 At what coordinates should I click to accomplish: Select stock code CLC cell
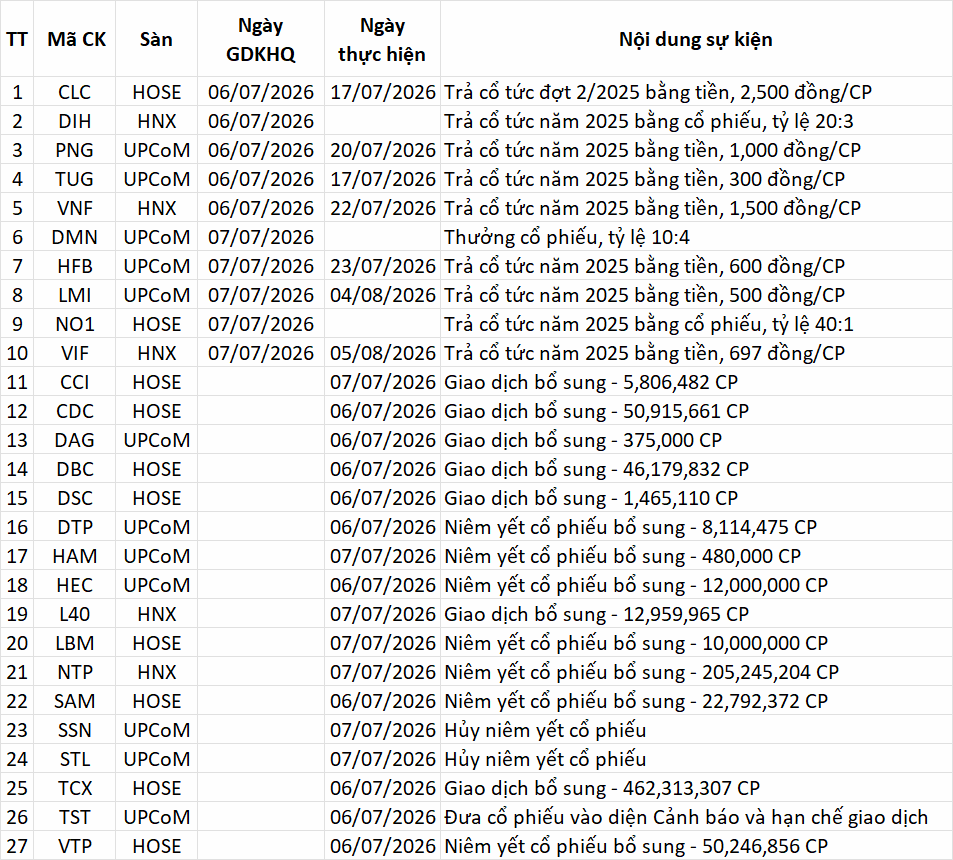click(75, 92)
